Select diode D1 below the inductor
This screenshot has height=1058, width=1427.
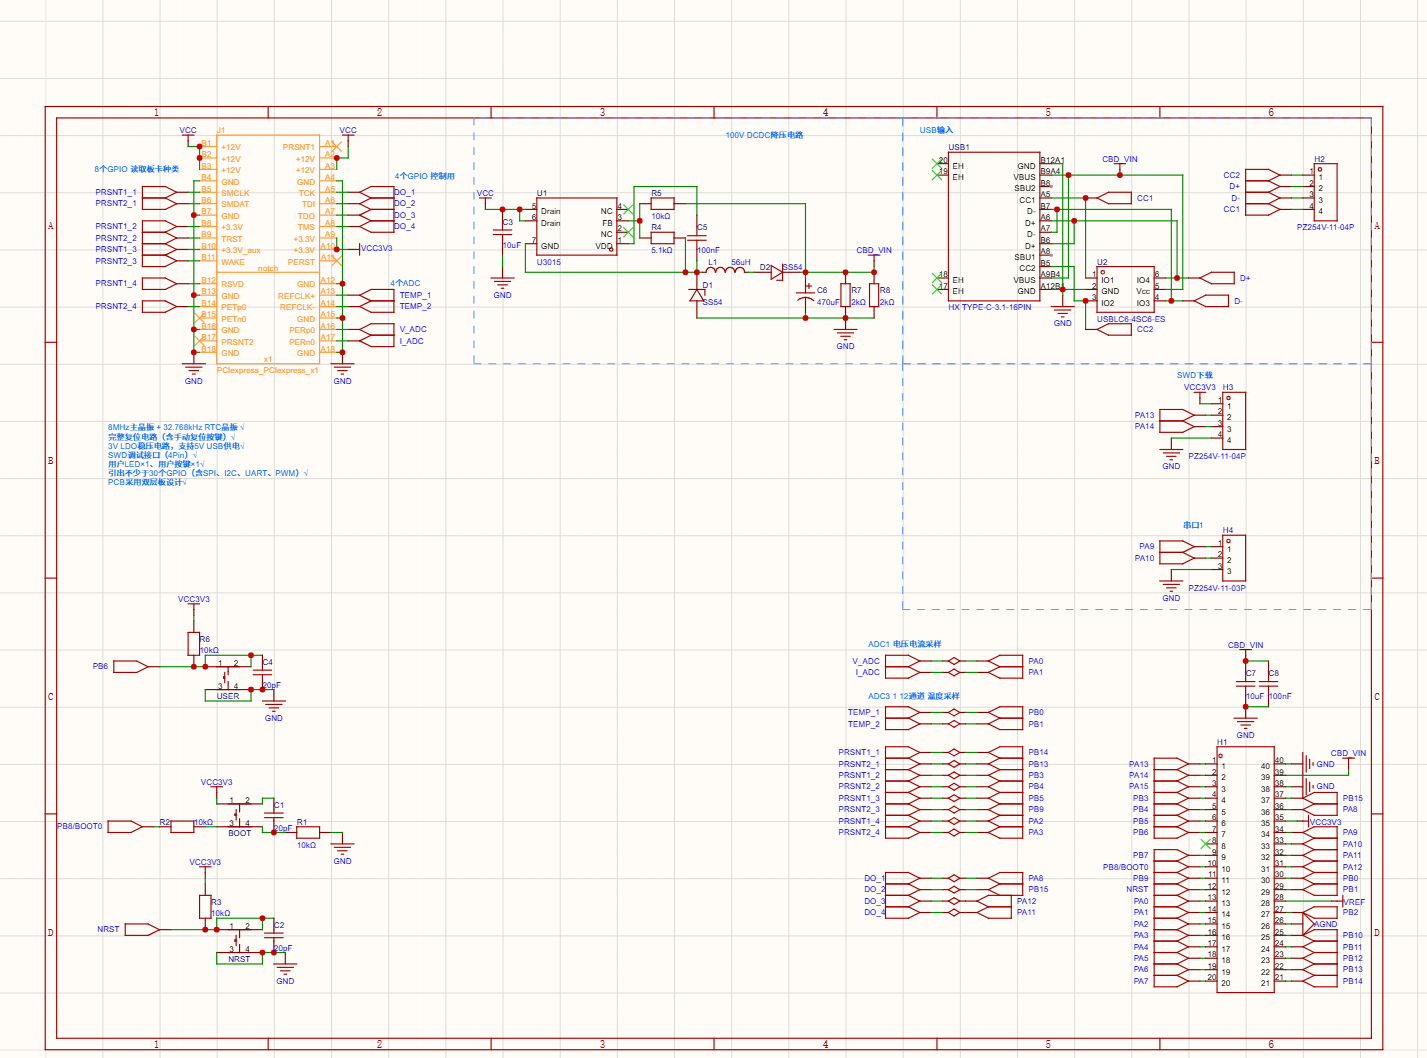697,294
